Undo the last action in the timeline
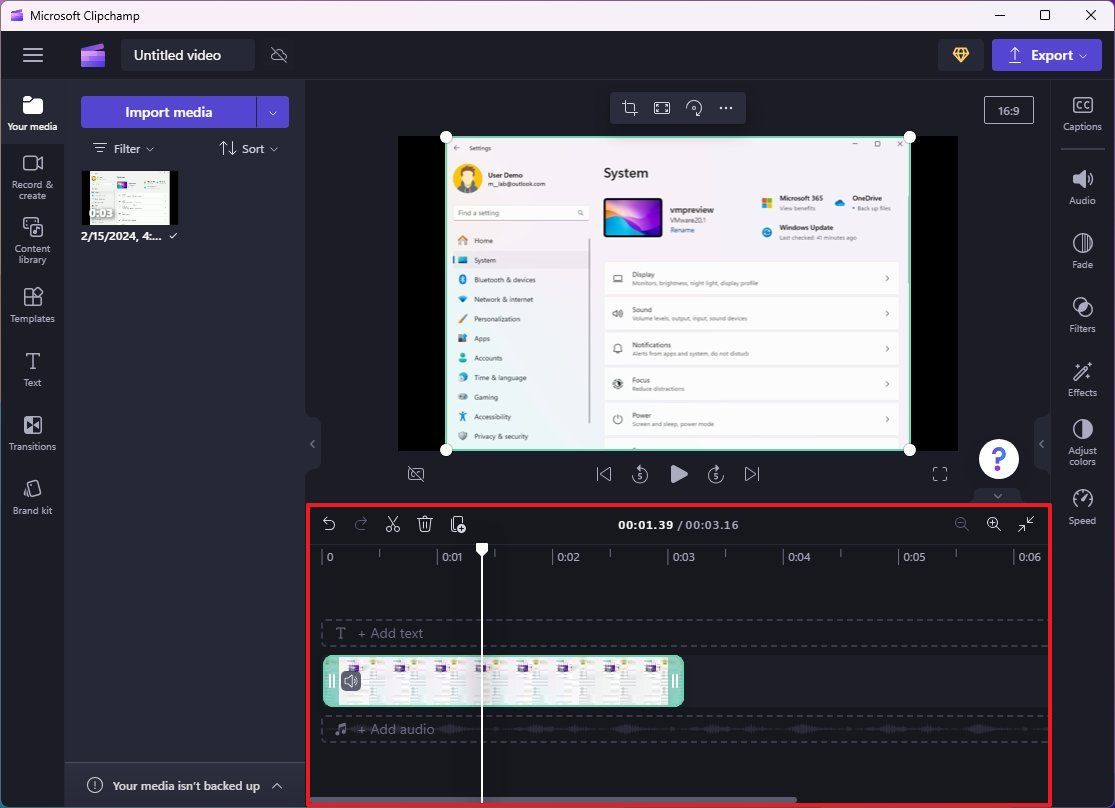1115x808 pixels. coord(329,523)
